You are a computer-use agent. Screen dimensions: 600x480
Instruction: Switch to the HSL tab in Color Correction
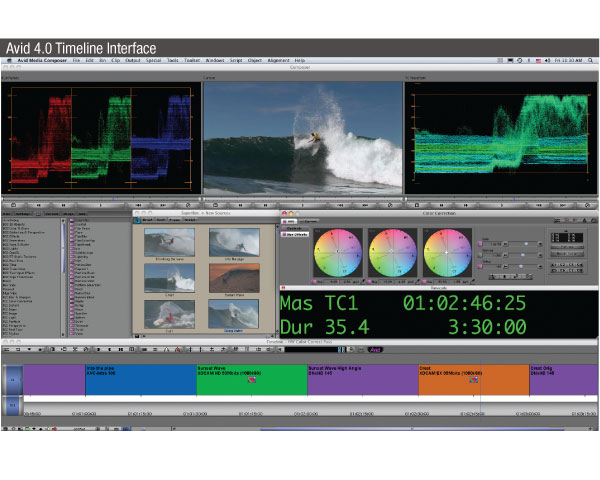[x=289, y=221]
